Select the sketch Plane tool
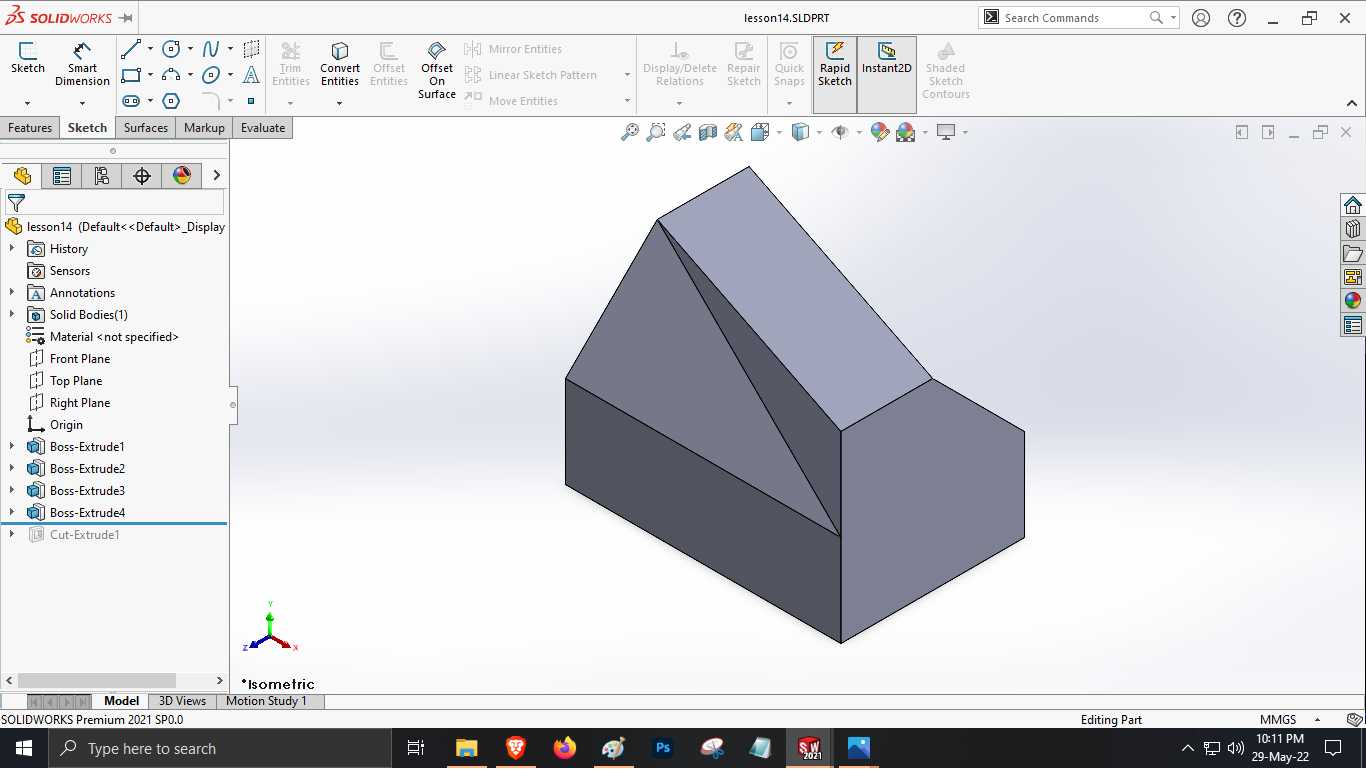 [x=251, y=49]
